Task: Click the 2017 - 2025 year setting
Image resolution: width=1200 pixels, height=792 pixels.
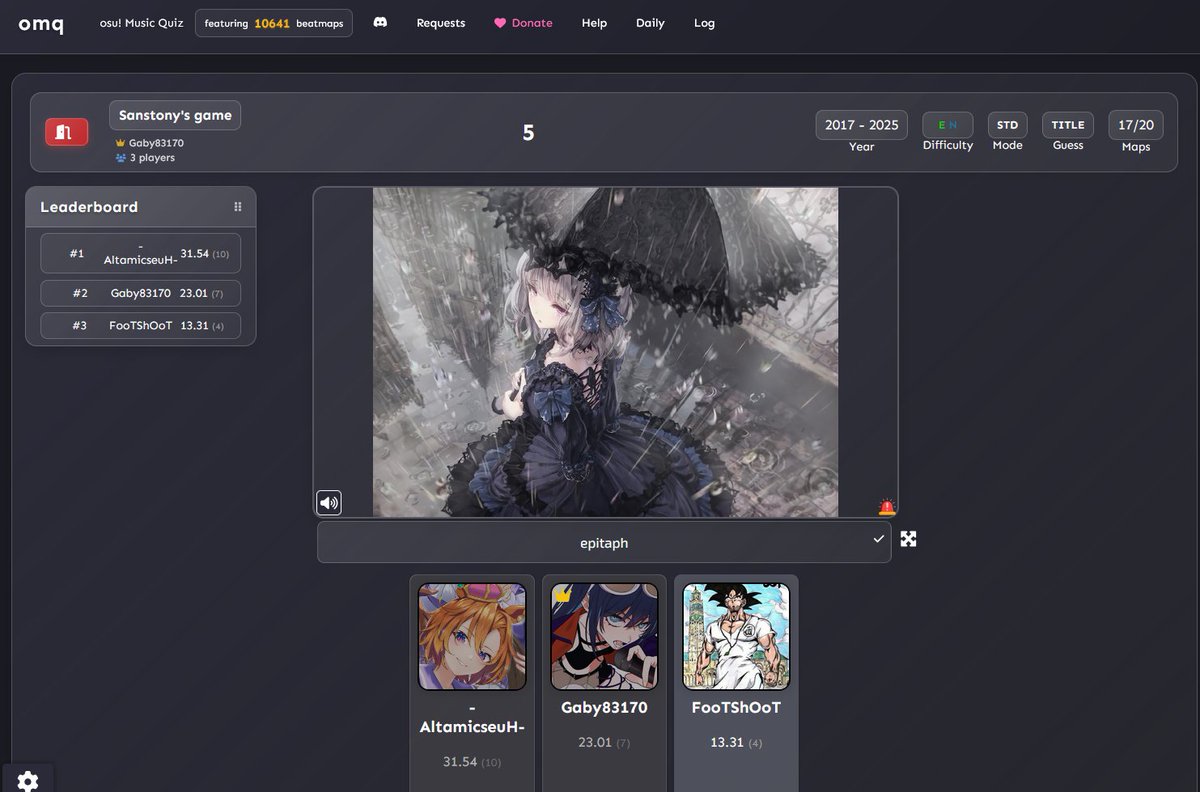Action: point(862,125)
